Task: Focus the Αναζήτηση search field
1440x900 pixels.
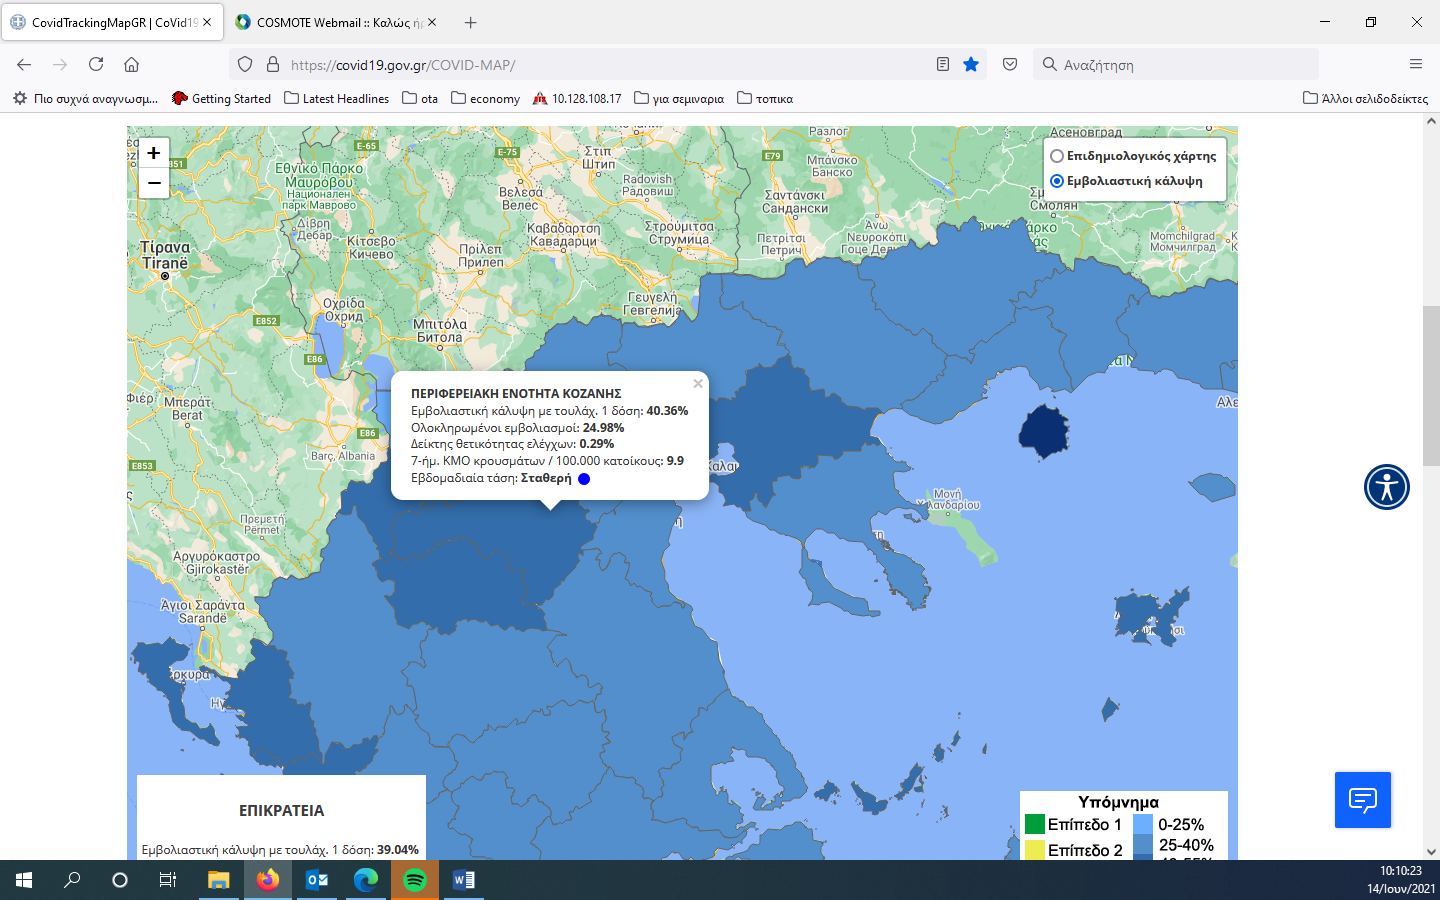Action: click(x=1176, y=64)
